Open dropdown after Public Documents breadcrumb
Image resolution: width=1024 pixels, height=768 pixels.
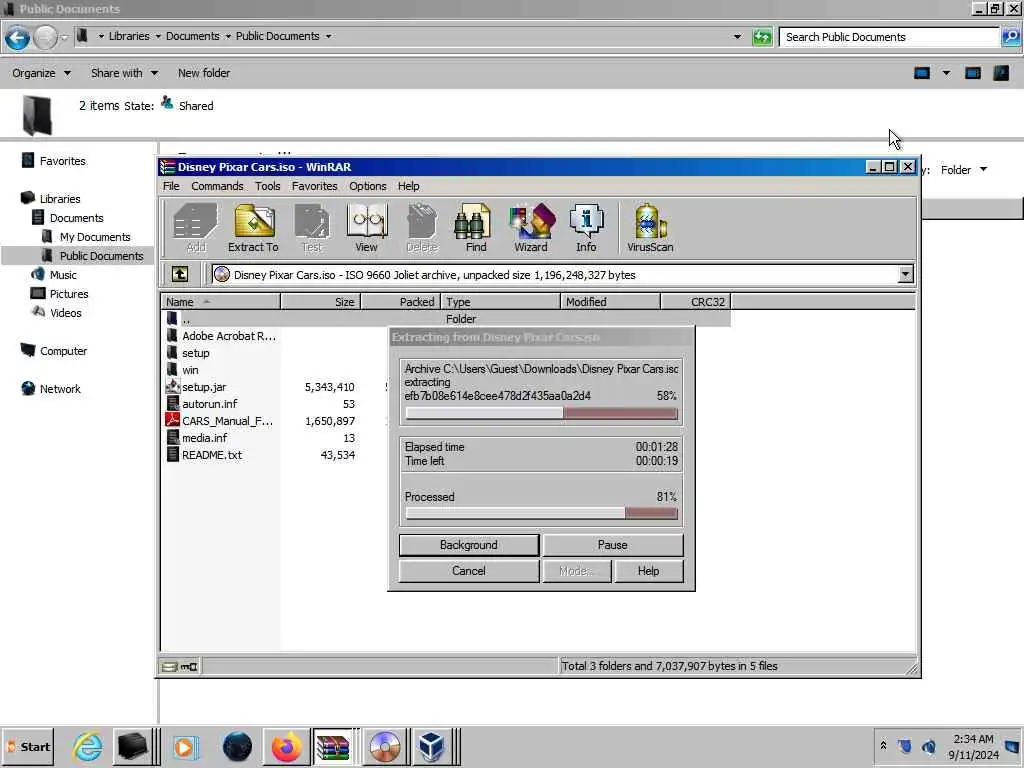pyautogui.click(x=328, y=37)
